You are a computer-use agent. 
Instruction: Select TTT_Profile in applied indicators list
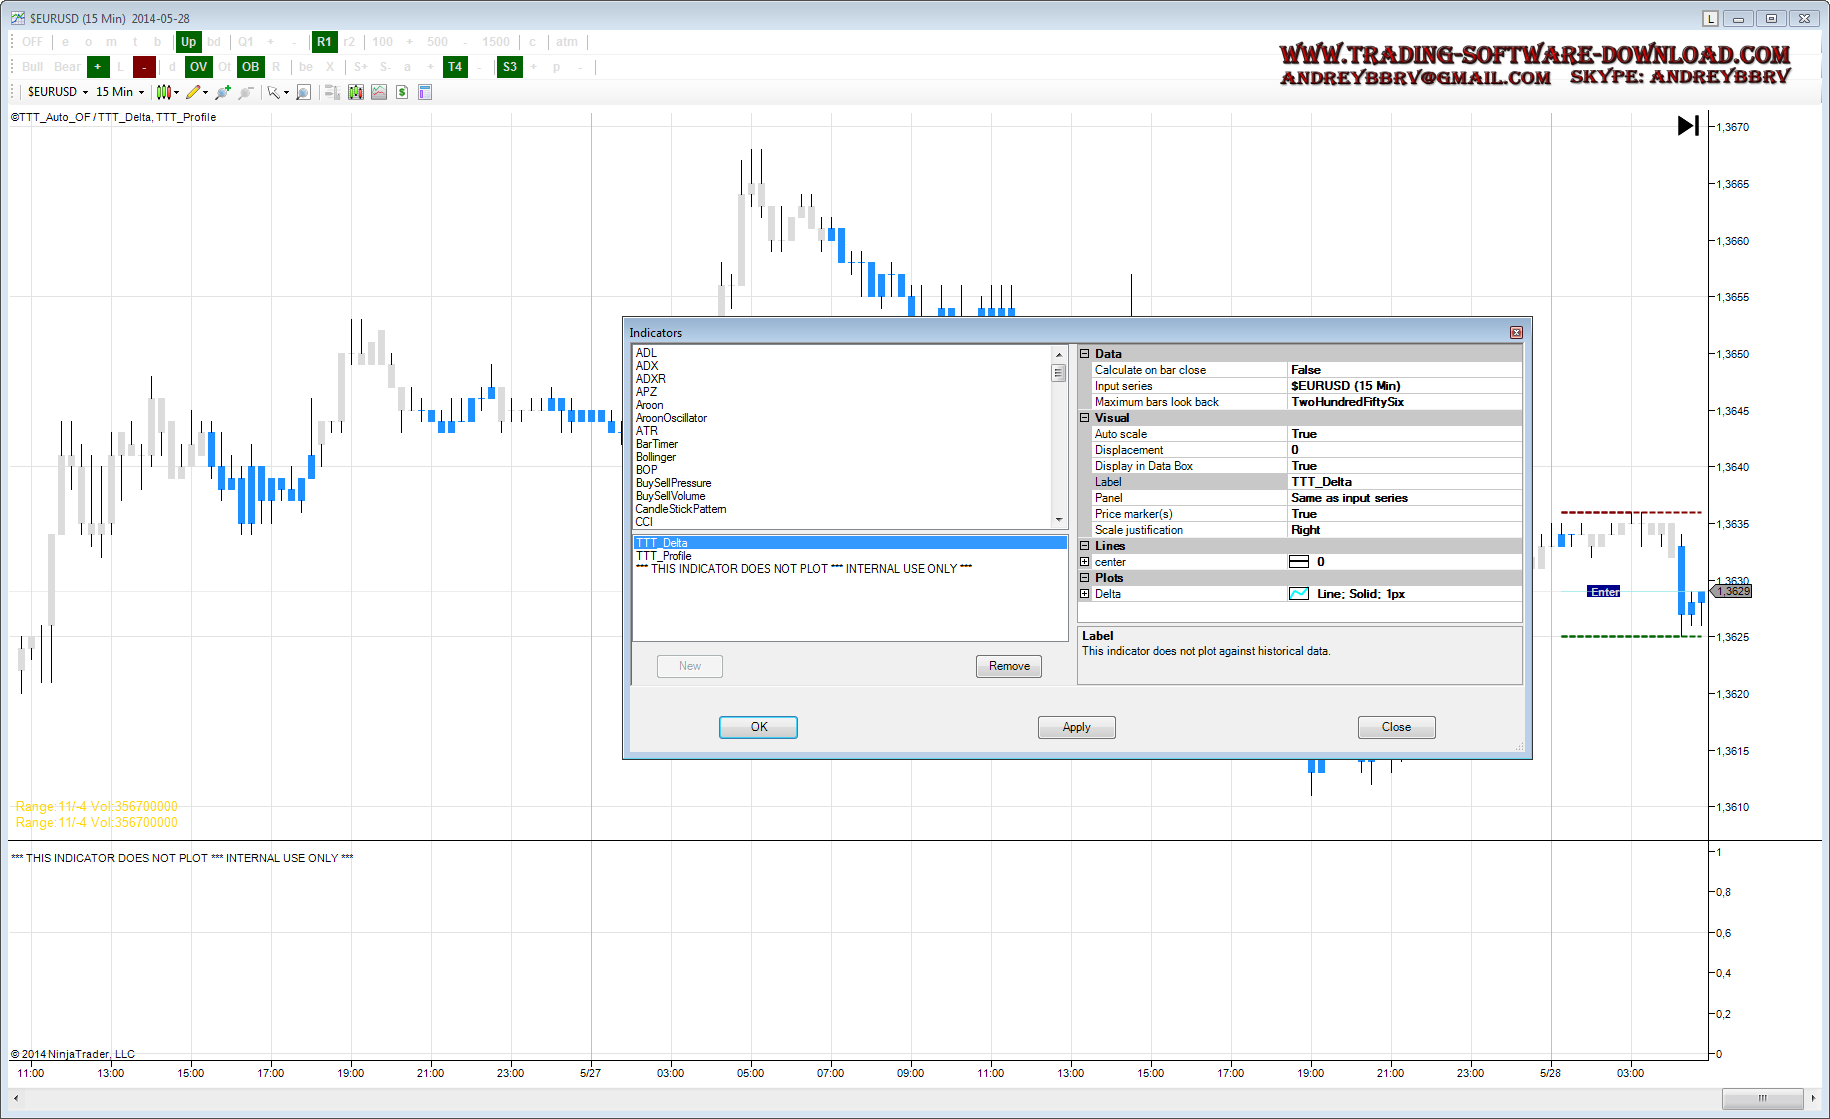pos(664,556)
